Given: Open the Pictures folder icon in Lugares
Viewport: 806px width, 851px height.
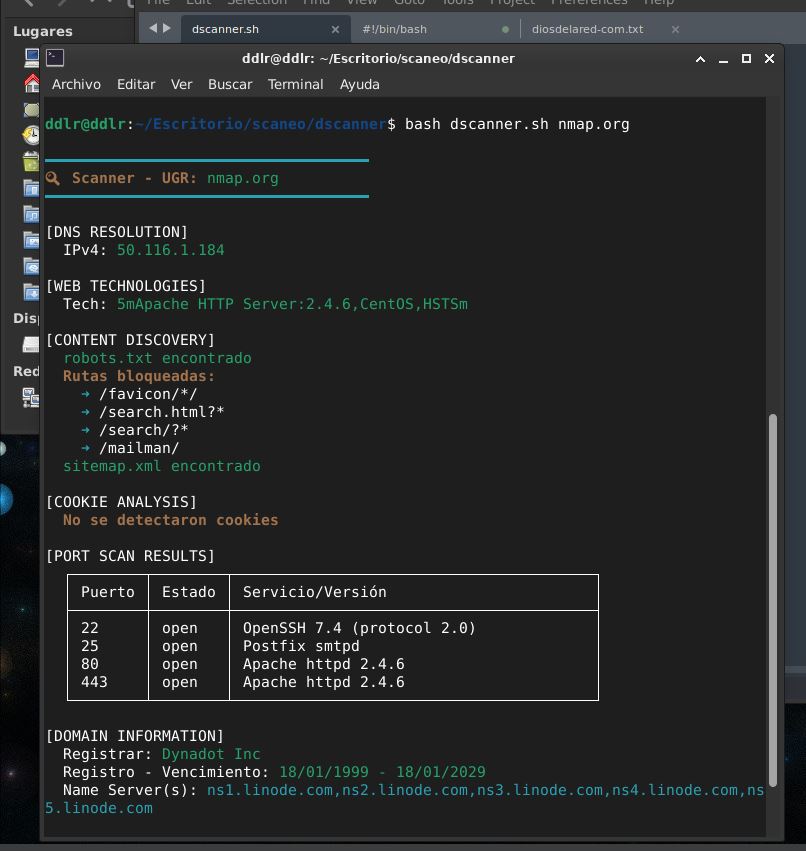Looking at the screenshot, I should pos(31,240).
